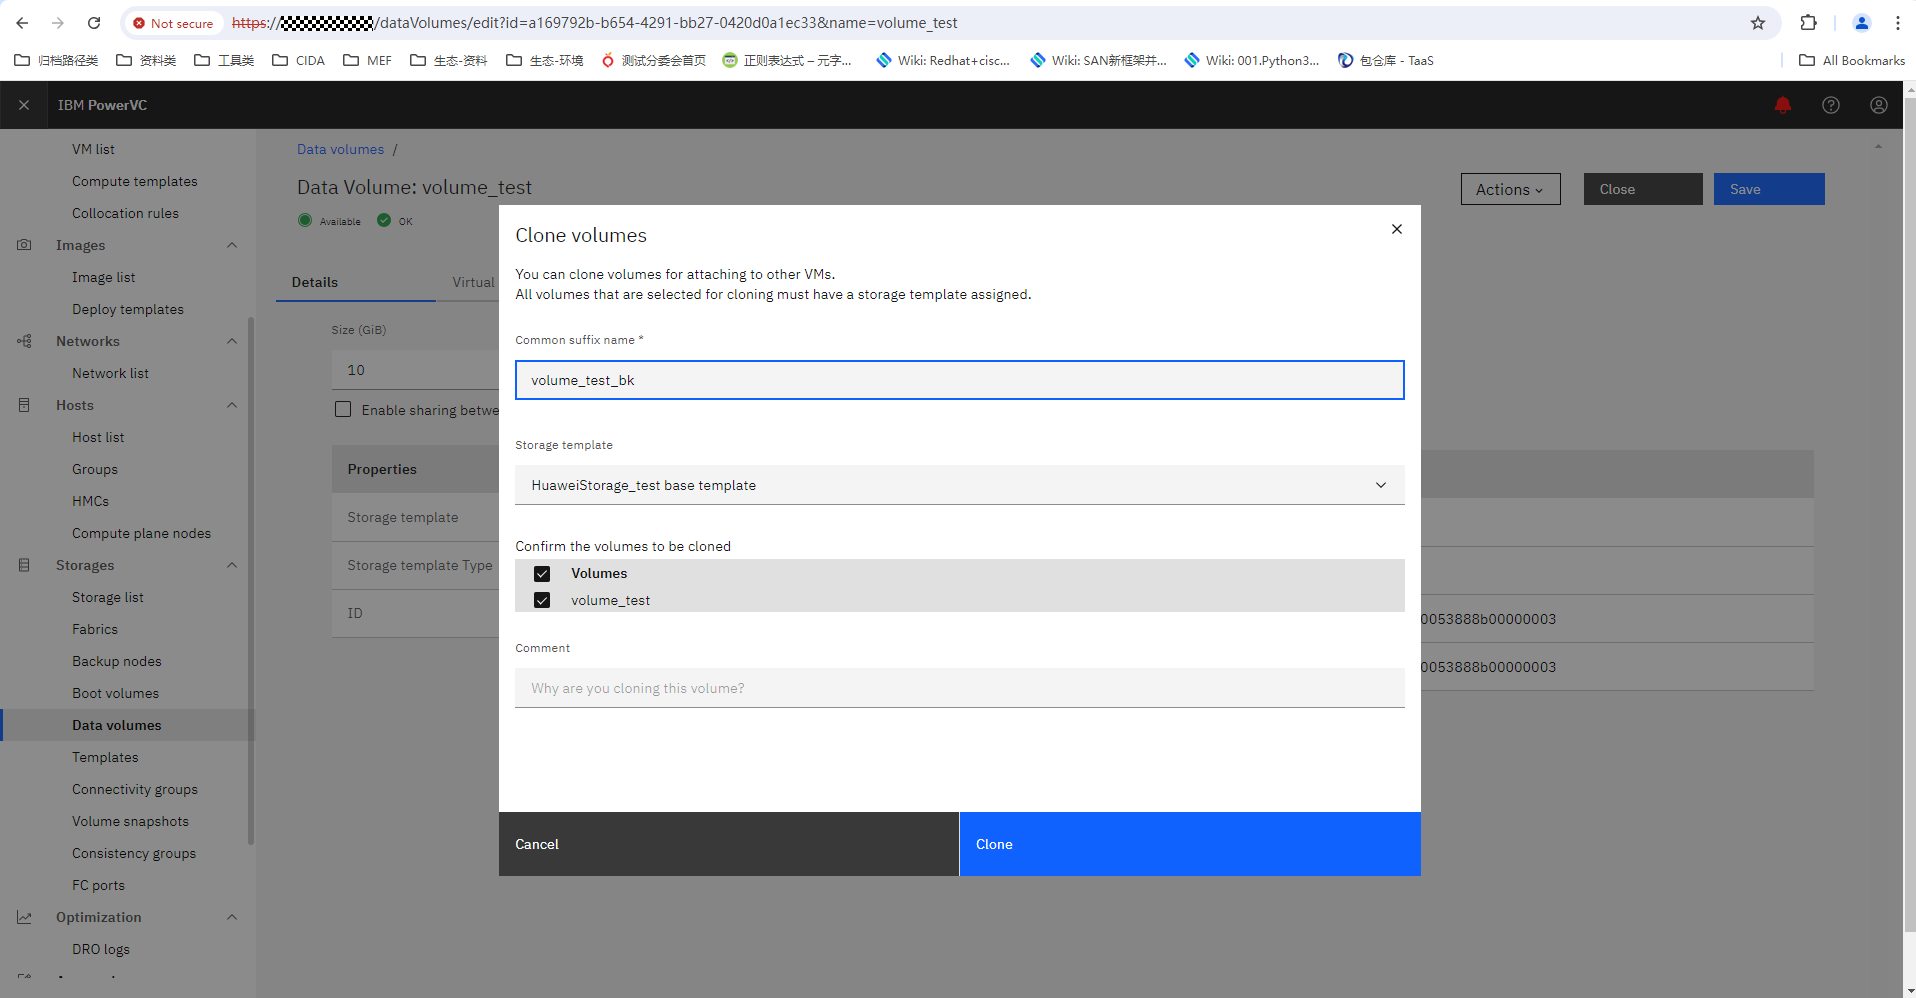Image resolution: width=1916 pixels, height=998 pixels.
Task: Collapse the Images section chevron
Action: point(232,245)
